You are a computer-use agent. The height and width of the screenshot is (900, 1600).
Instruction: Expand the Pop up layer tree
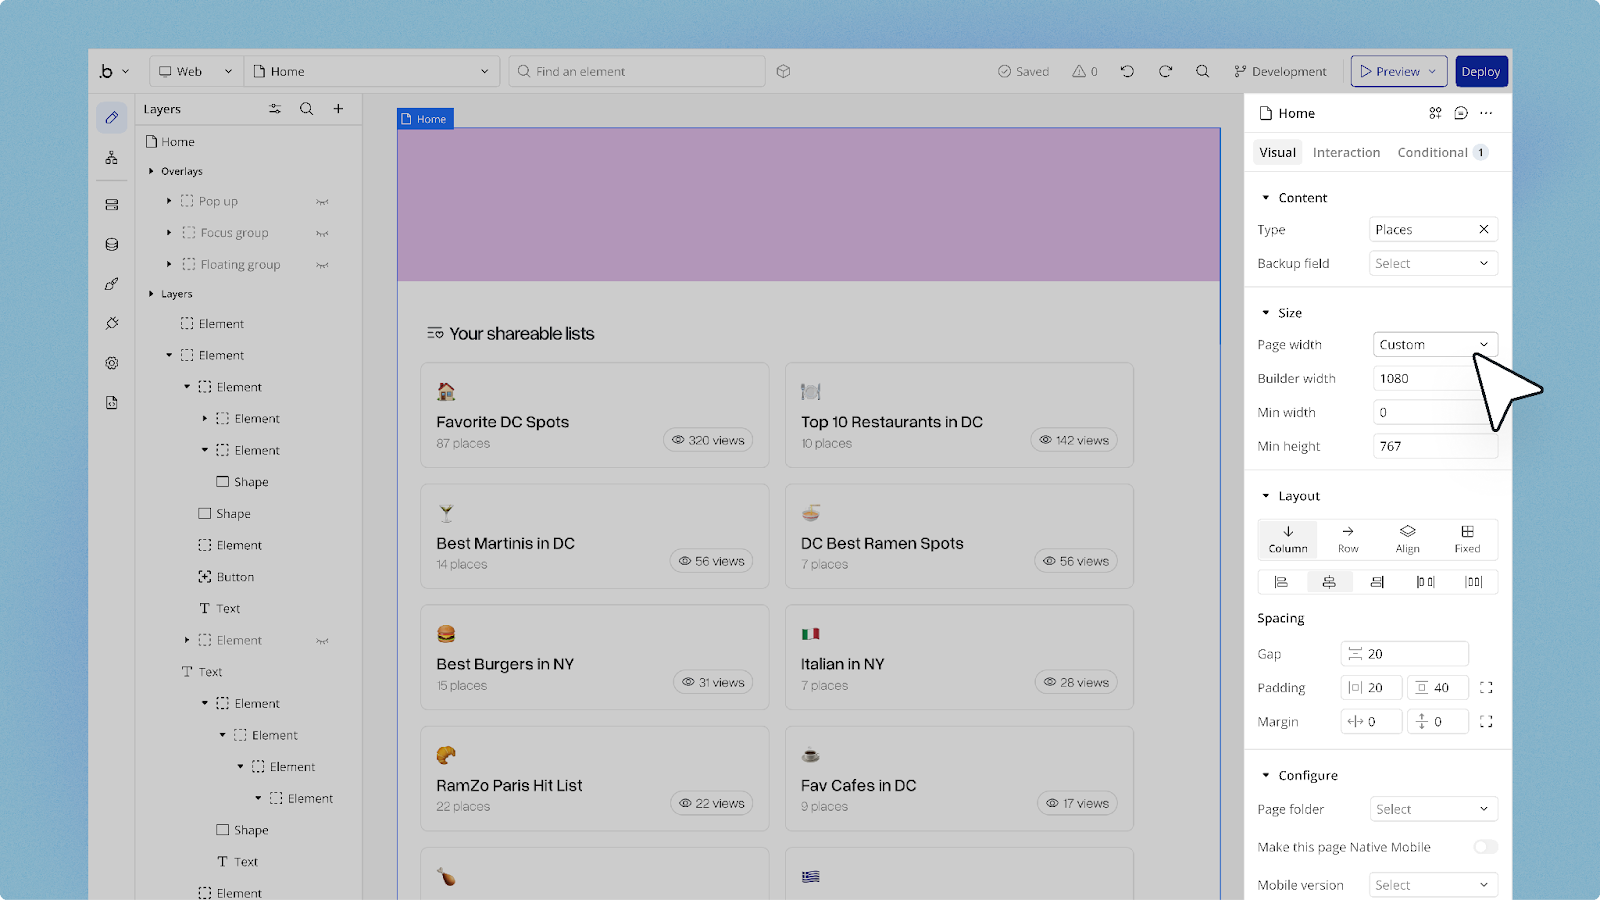(169, 201)
